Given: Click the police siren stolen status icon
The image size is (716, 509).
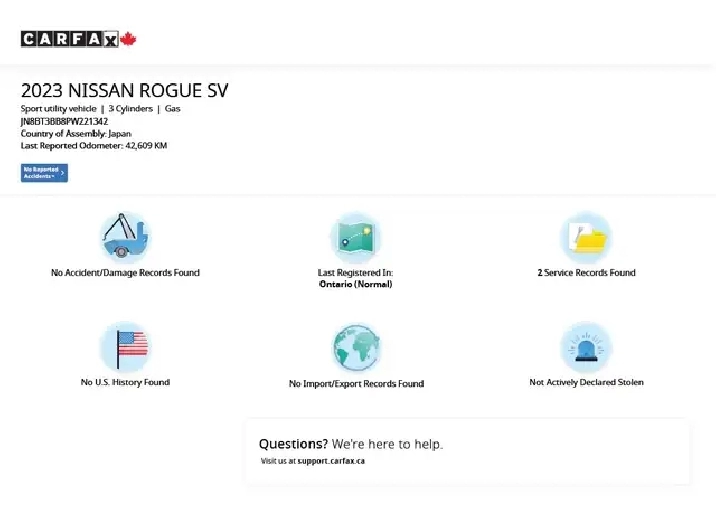Looking at the screenshot, I should pyautogui.click(x=586, y=347).
